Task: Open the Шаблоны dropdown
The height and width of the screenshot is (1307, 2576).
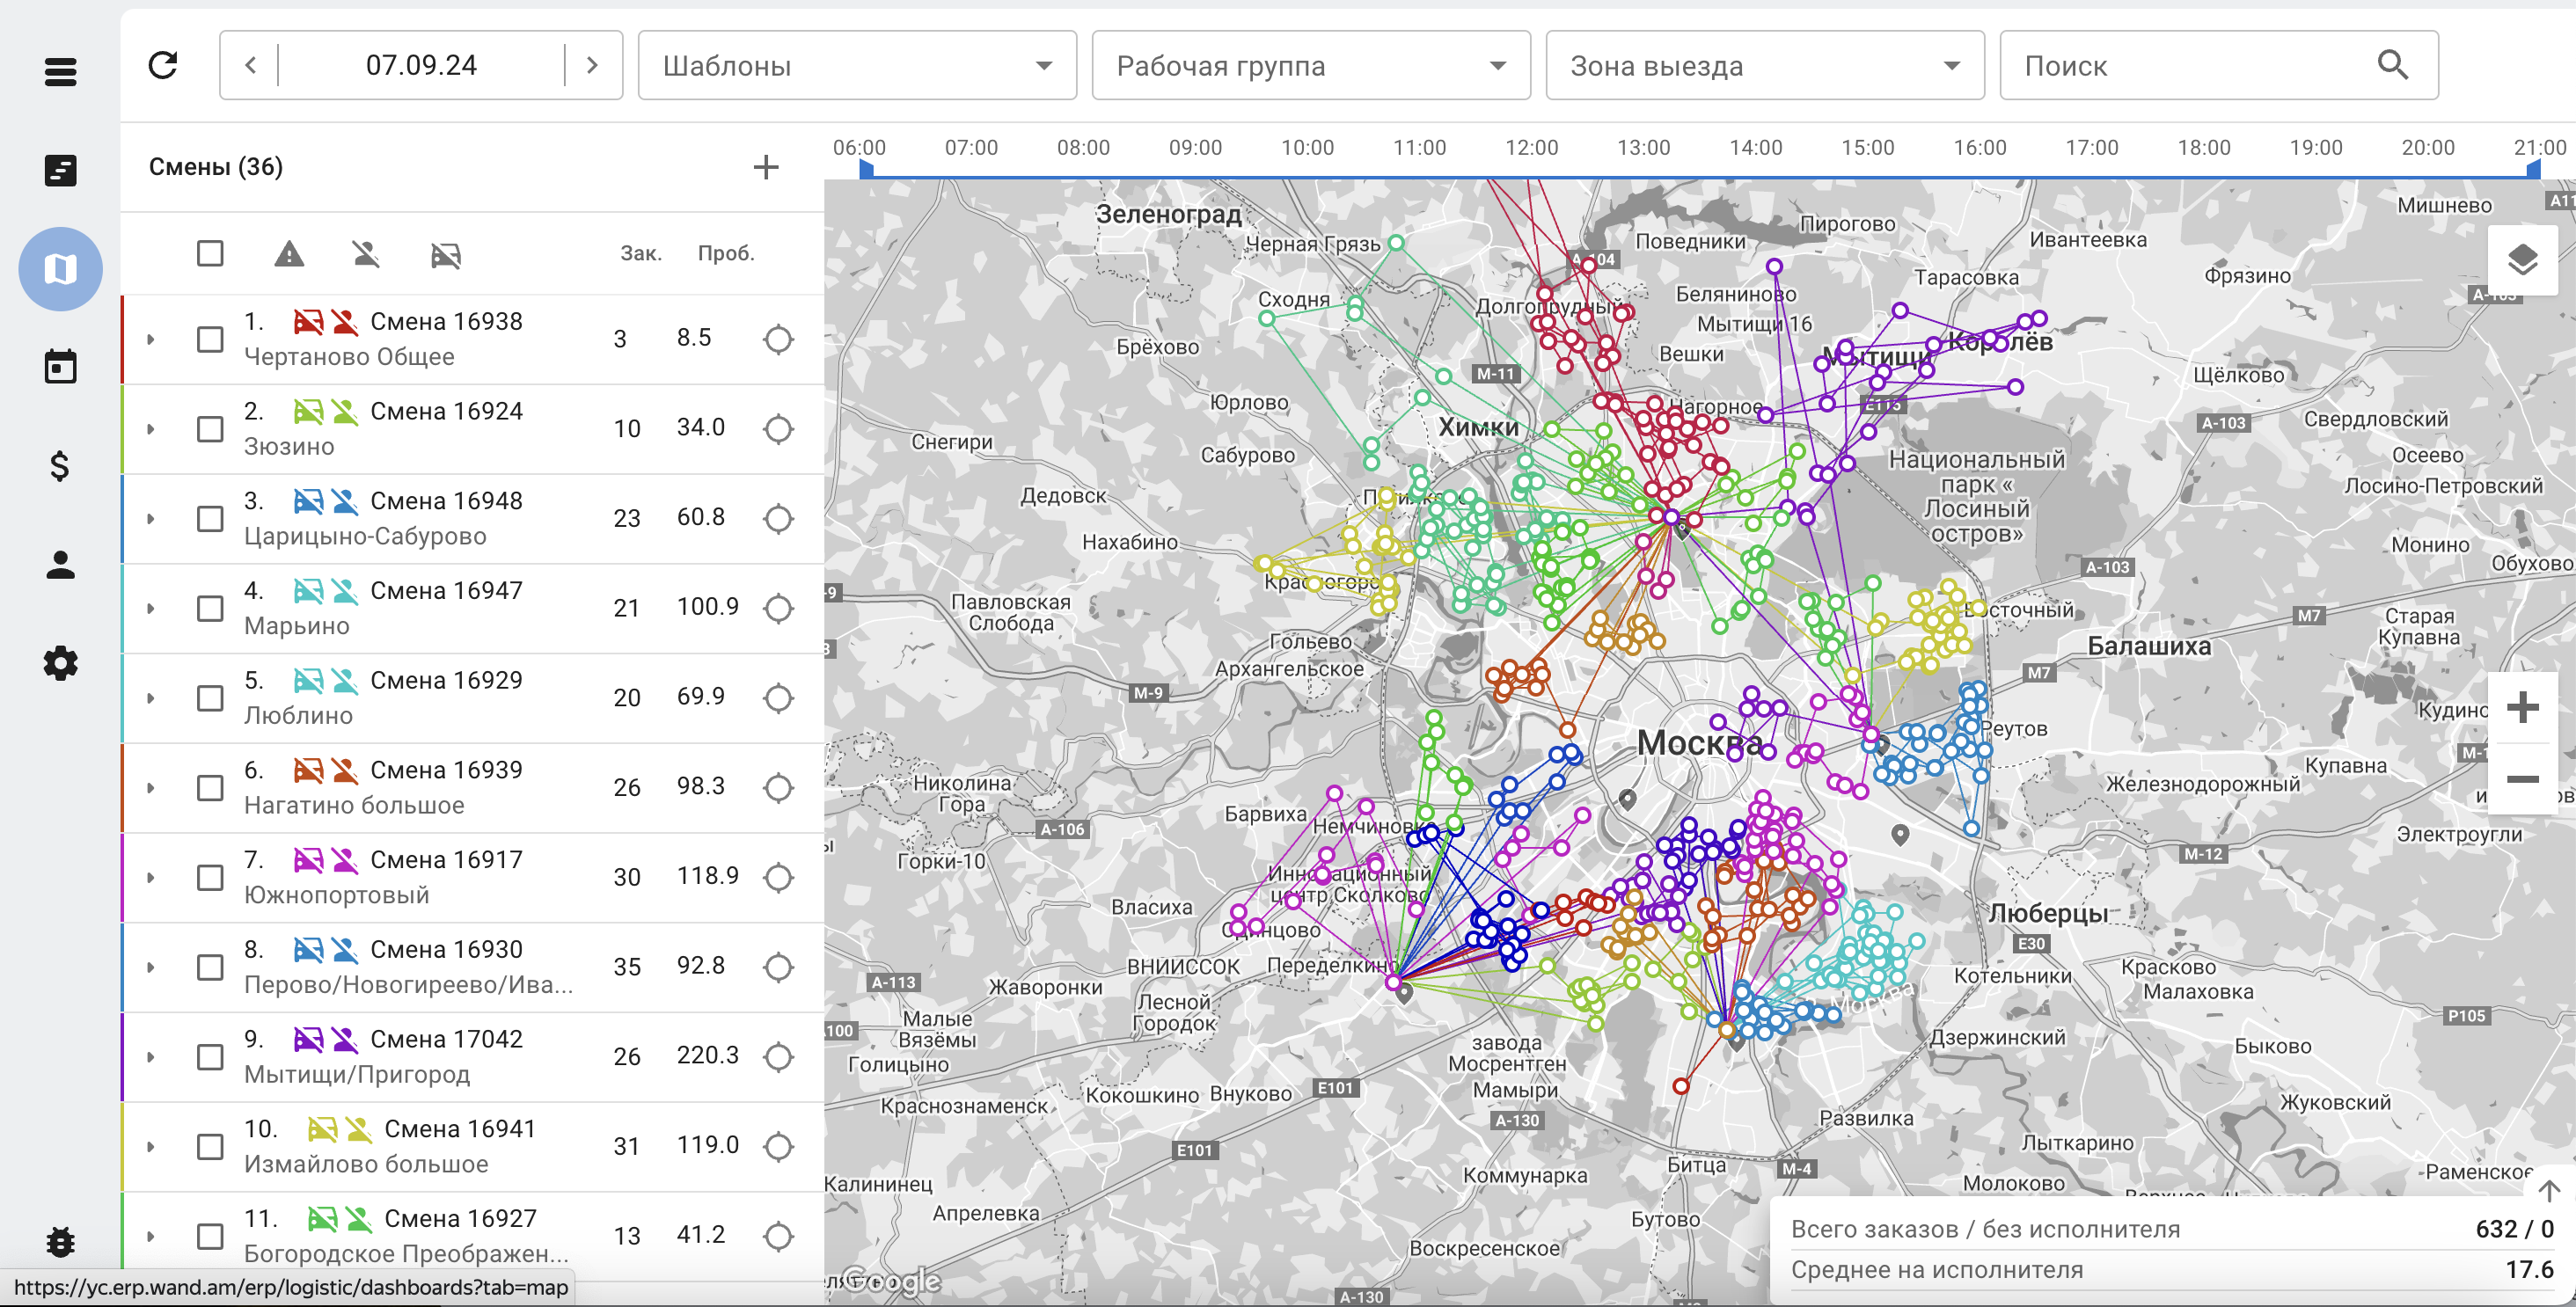Action: click(x=857, y=66)
